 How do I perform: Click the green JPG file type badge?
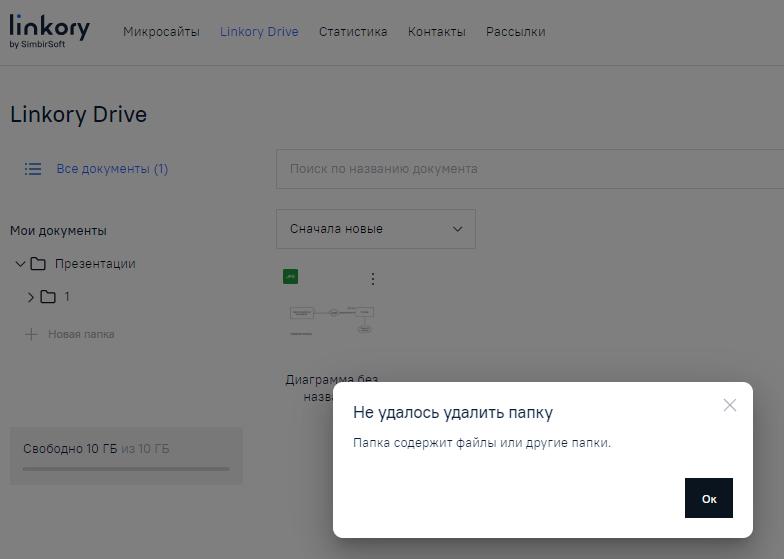click(x=290, y=276)
